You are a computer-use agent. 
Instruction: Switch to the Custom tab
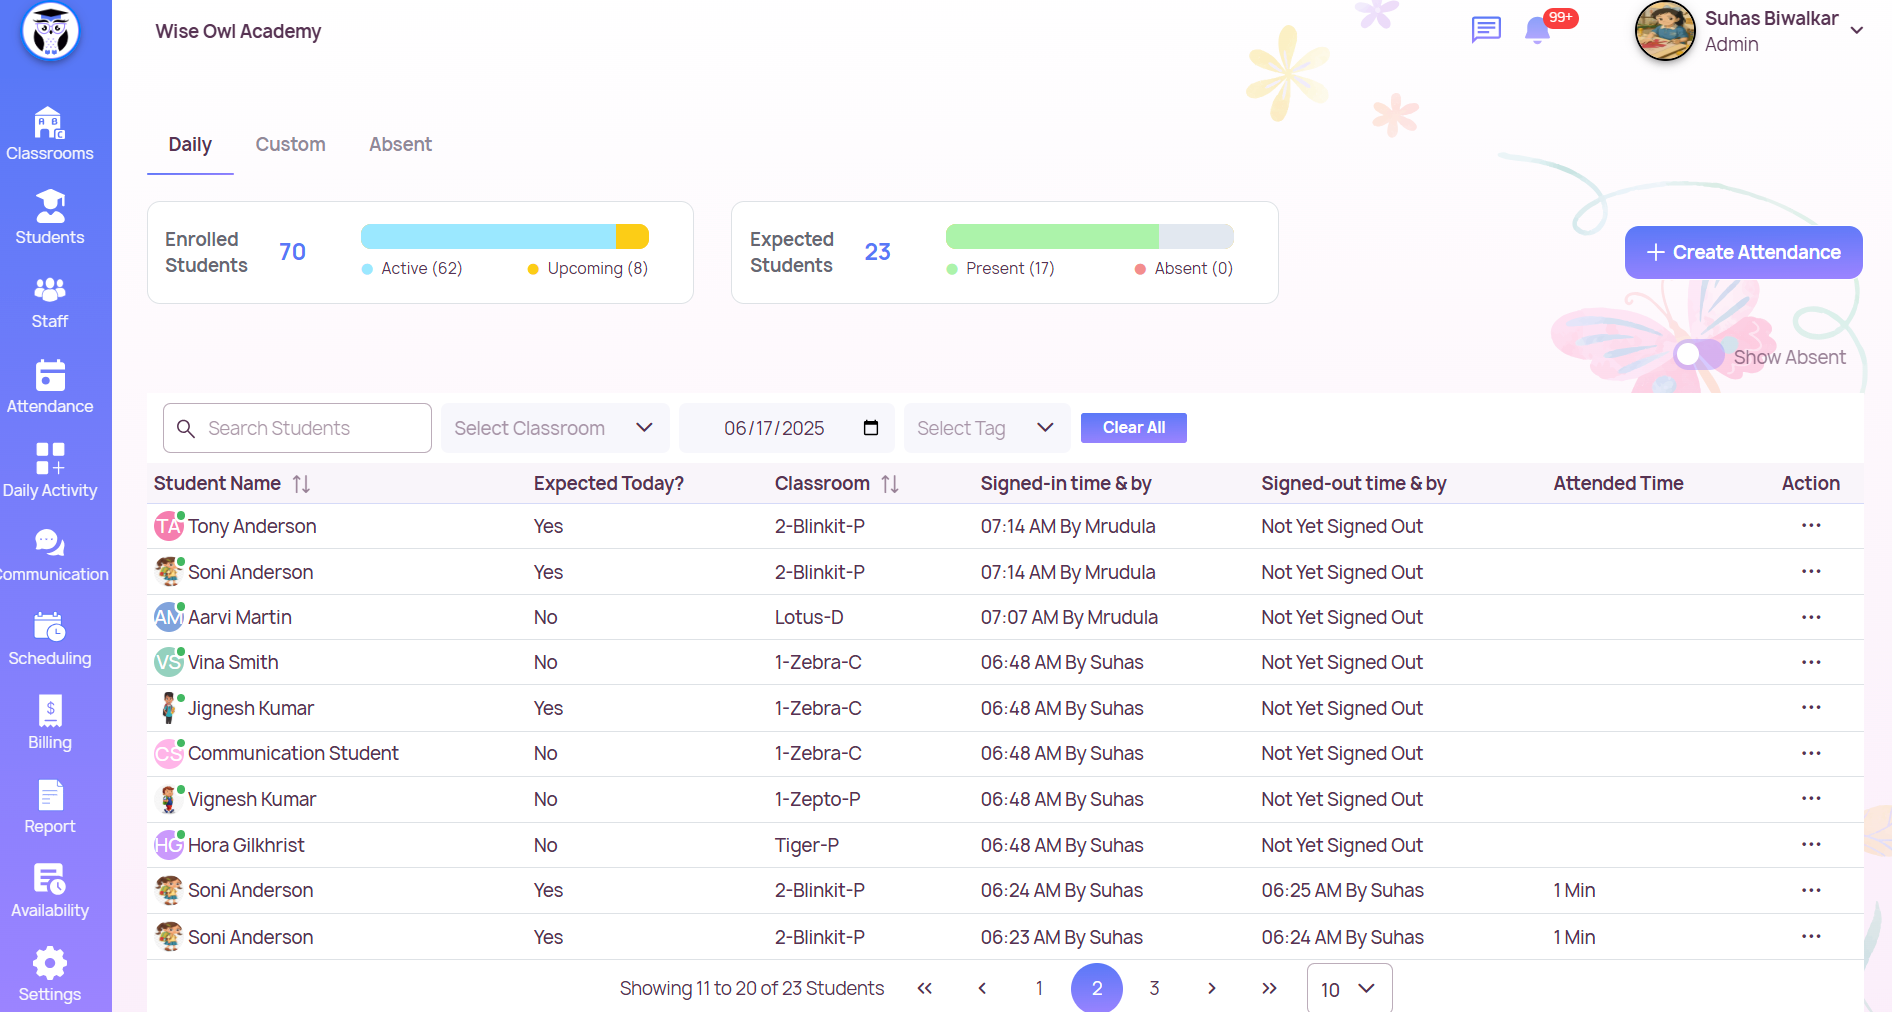click(x=290, y=144)
